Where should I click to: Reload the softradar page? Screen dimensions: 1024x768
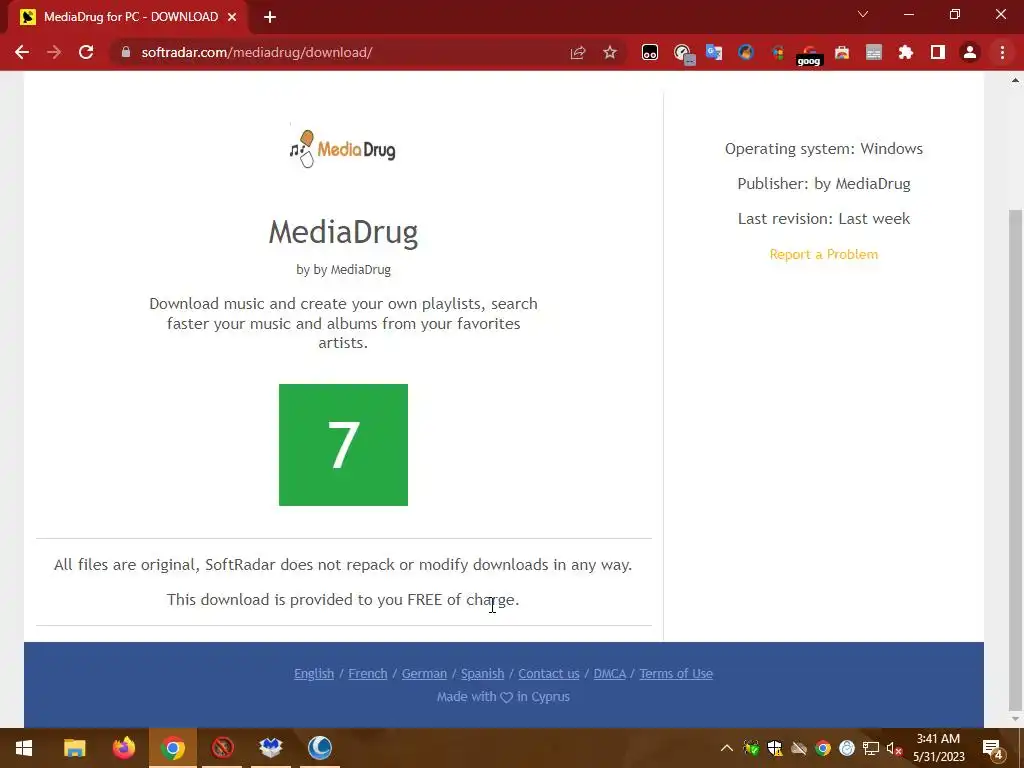[86, 52]
